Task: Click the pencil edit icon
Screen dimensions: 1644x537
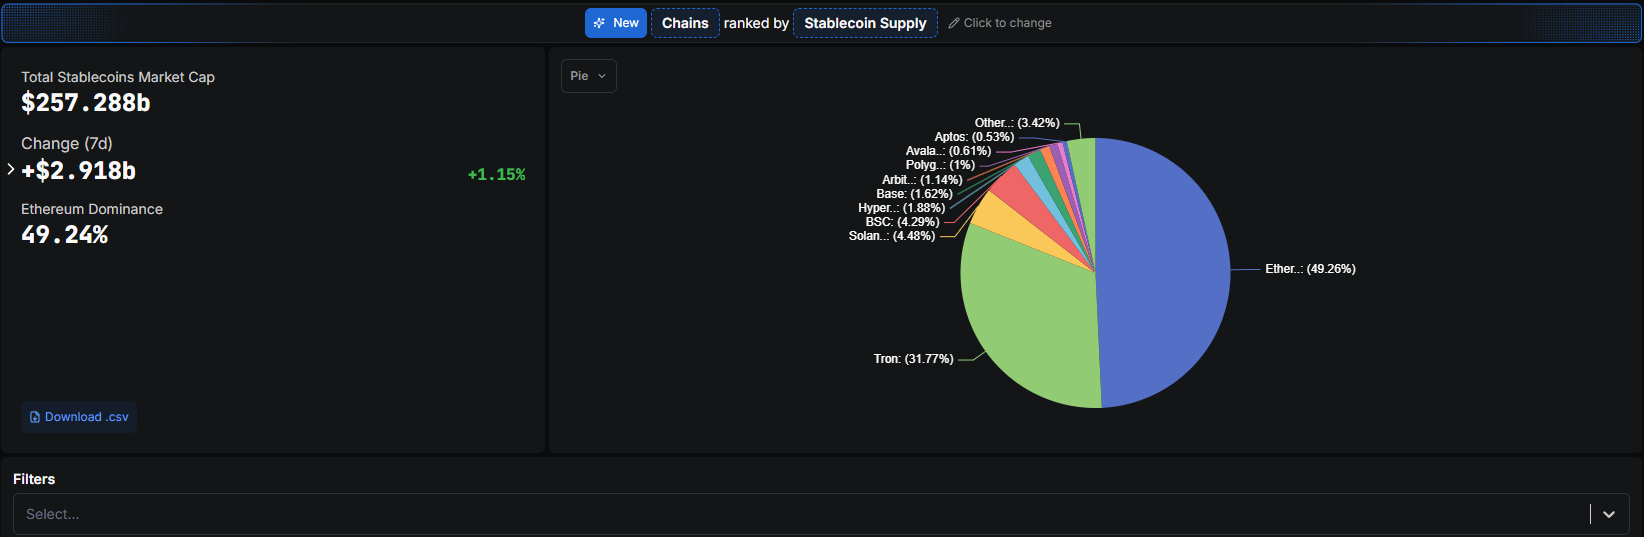Action: 954,23
